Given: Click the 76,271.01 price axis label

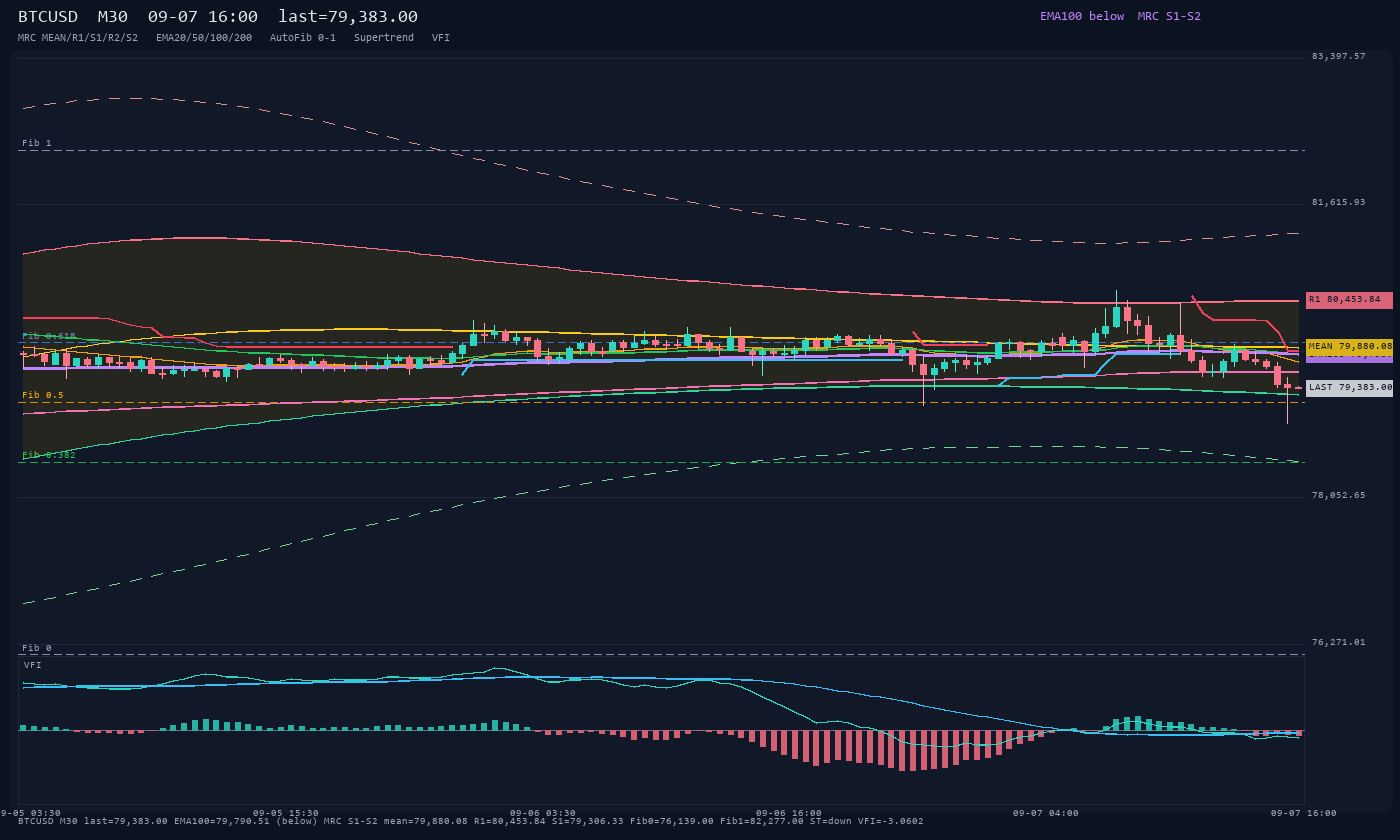Looking at the screenshot, I should (1338, 642).
